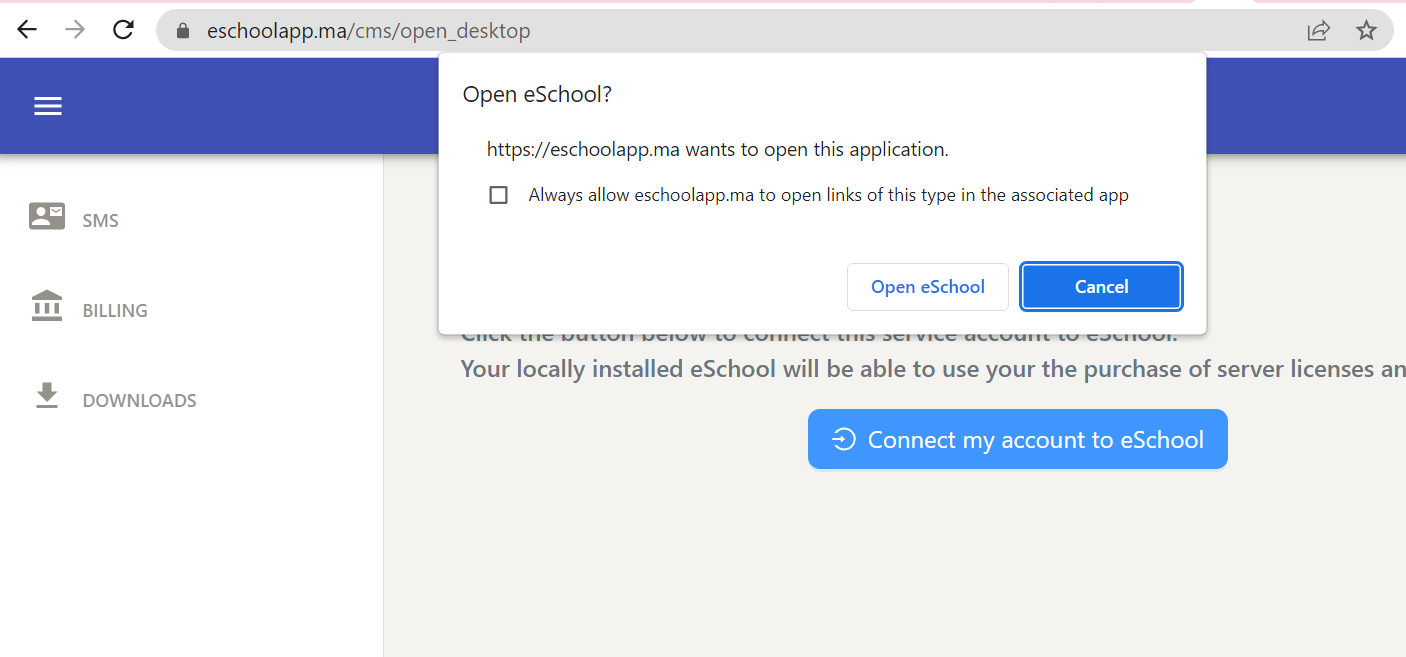Click the login arrow icon inside Connect button
This screenshot has height=657, width=1406.
[x=844, y=439]
